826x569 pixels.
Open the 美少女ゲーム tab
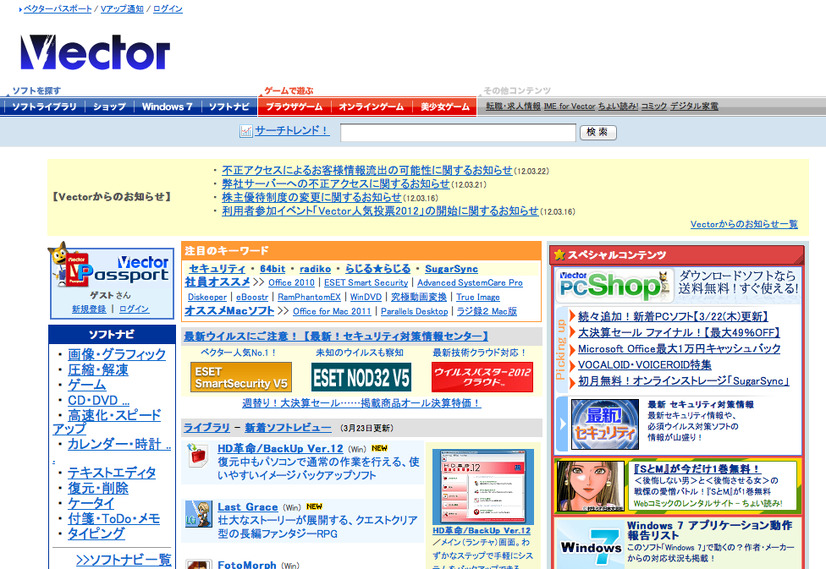(445, 106)
